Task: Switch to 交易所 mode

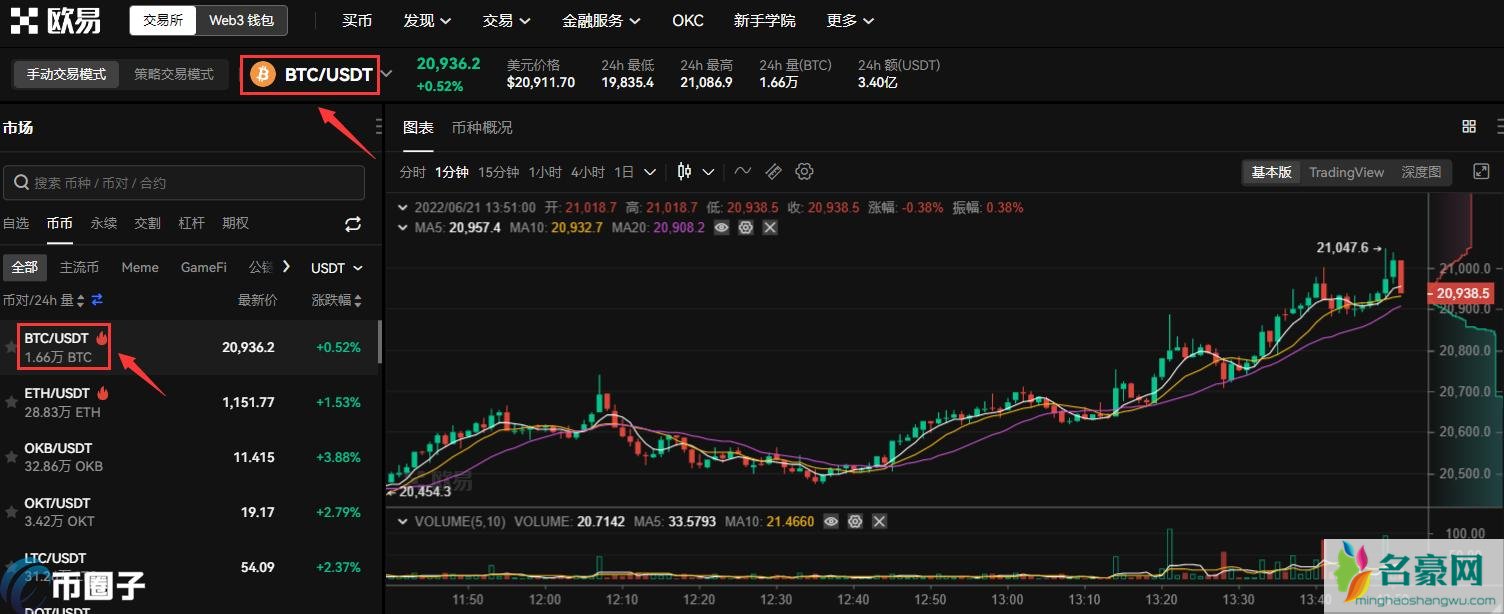Action: click(163, 20)
